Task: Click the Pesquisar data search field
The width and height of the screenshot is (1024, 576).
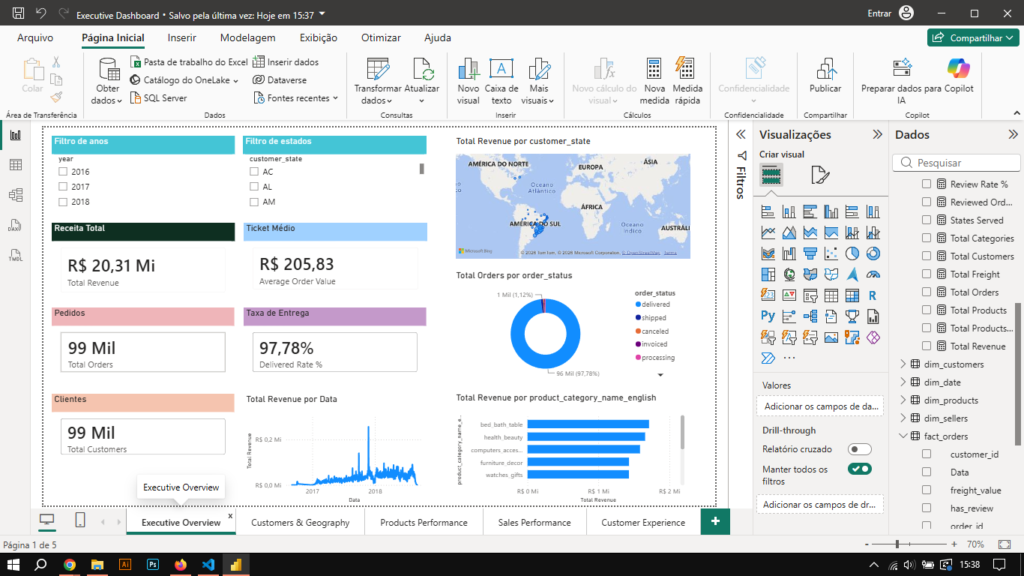Action: tap(956, 163)
